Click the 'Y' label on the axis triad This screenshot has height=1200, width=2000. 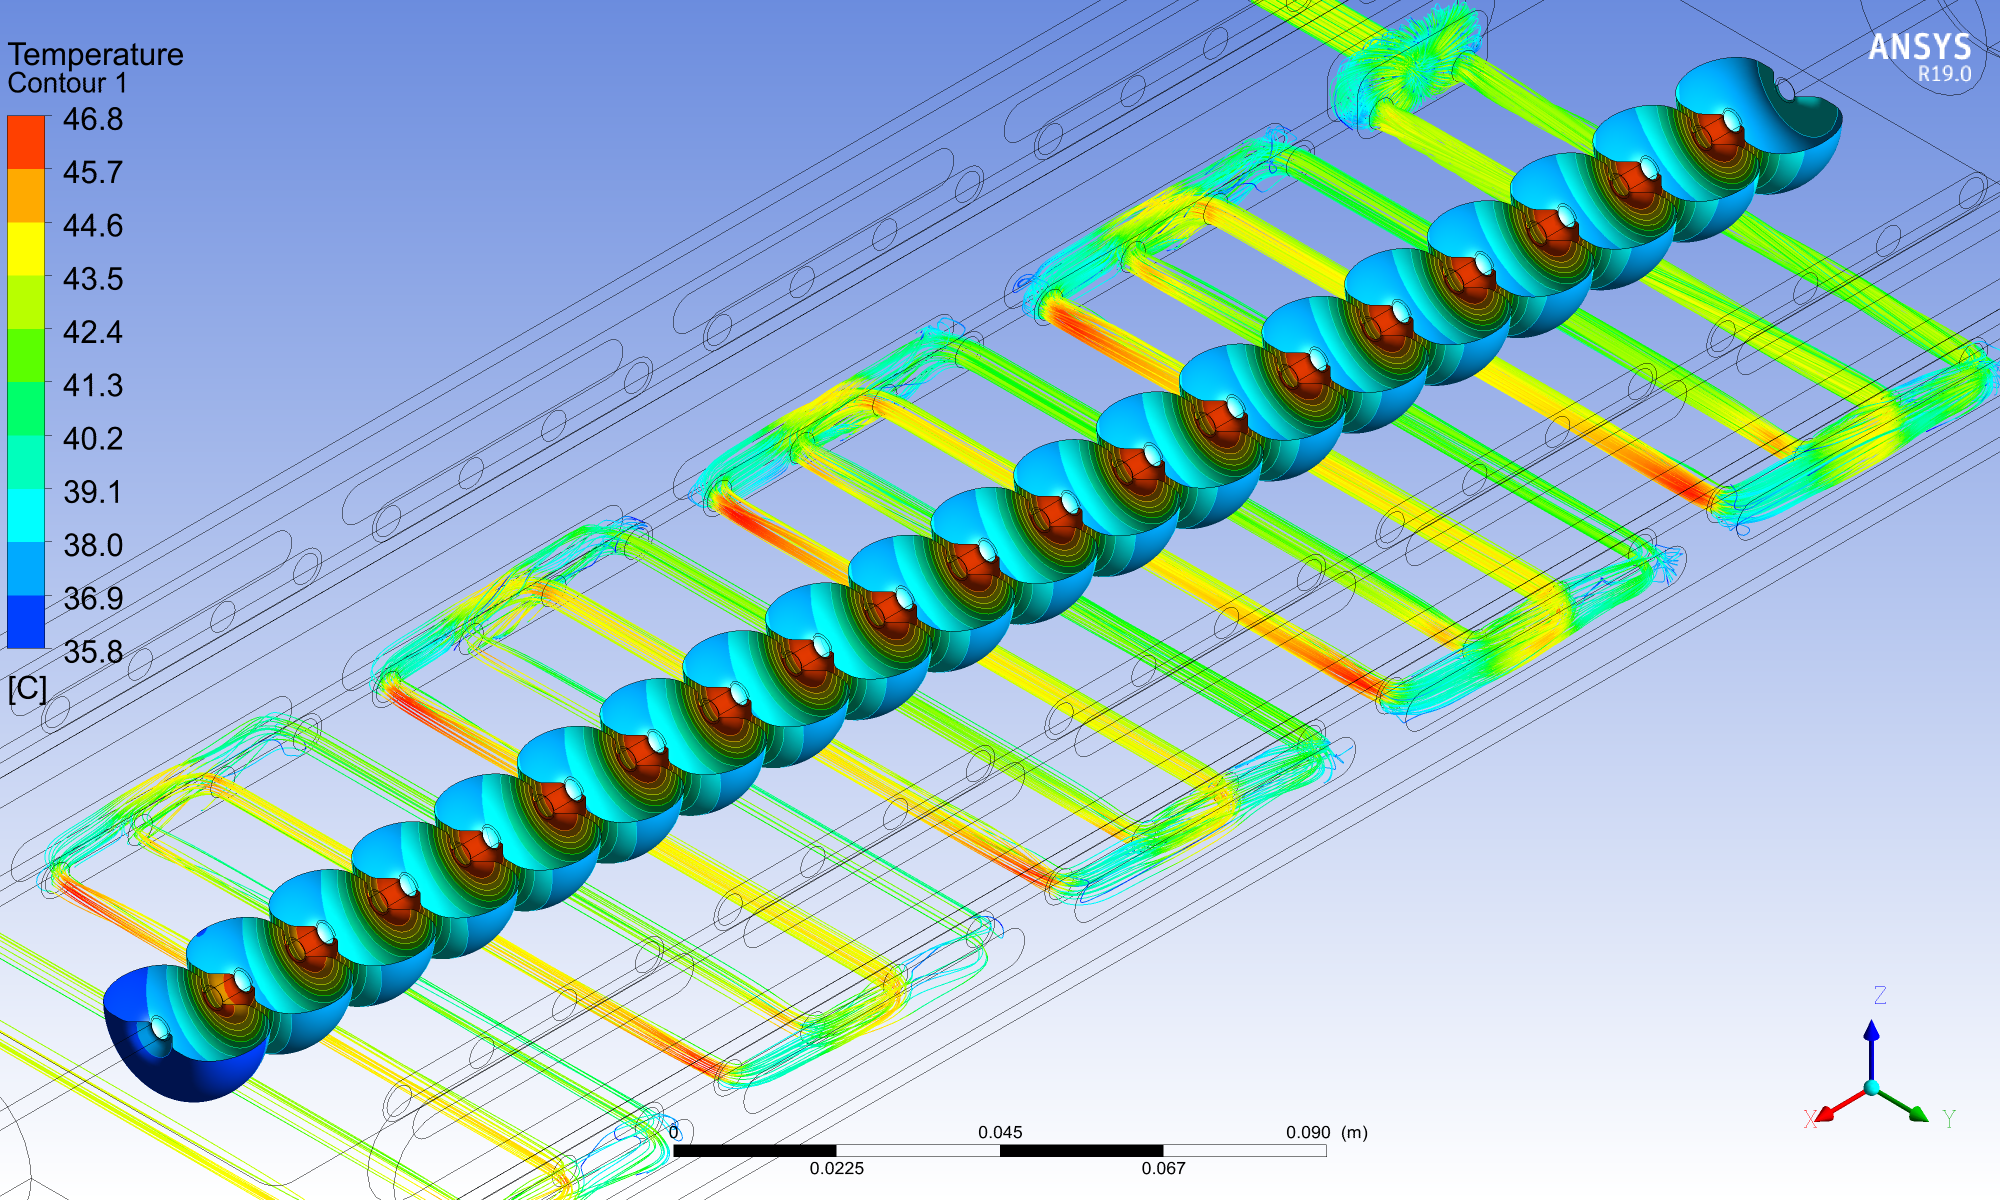(1949, 1119)
